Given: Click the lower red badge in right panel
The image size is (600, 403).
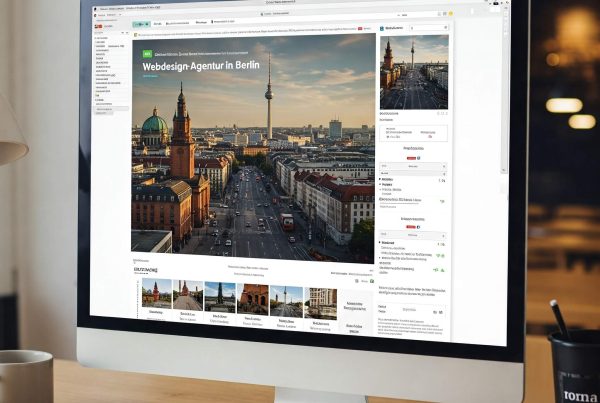Looking at the screenshot, I should pos(411,227).
